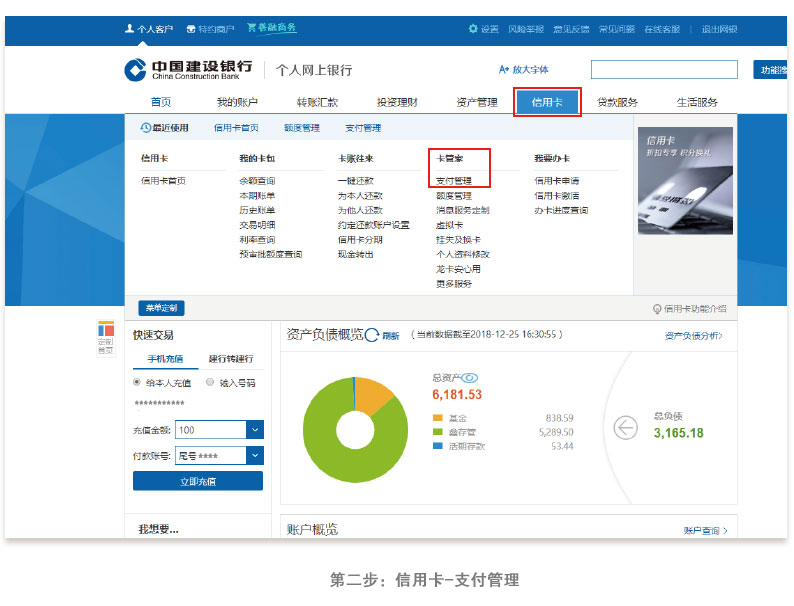
Task: Click the 善融商务 shopping cart icon
Action: click(252, 28)
